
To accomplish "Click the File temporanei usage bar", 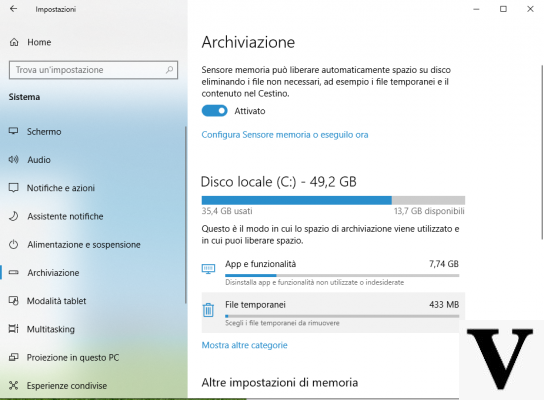I will point(342,316).
